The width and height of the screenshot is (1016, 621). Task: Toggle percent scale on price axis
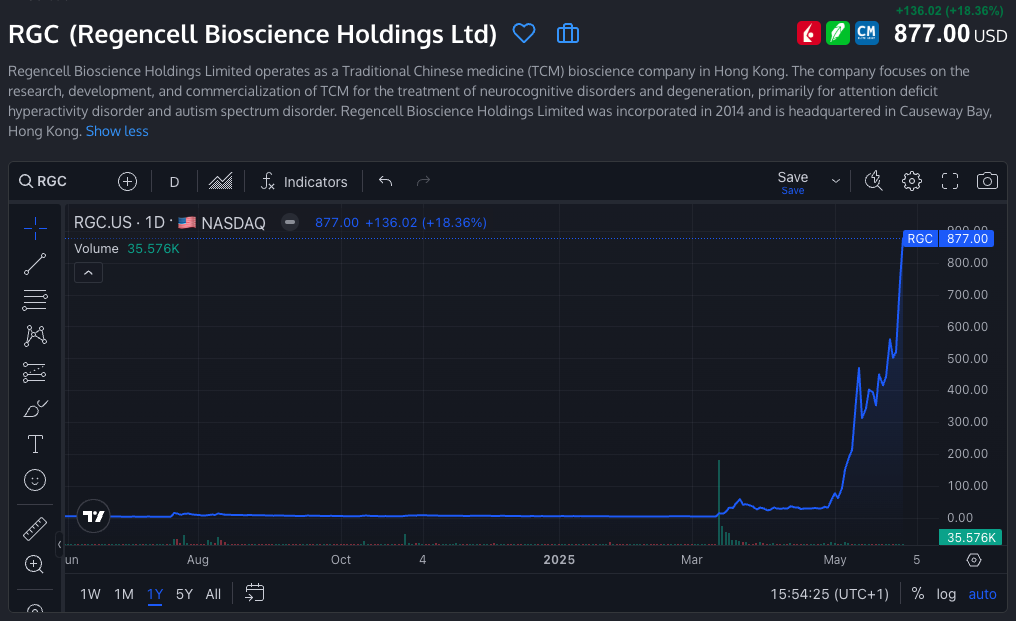tap(918, 594)
